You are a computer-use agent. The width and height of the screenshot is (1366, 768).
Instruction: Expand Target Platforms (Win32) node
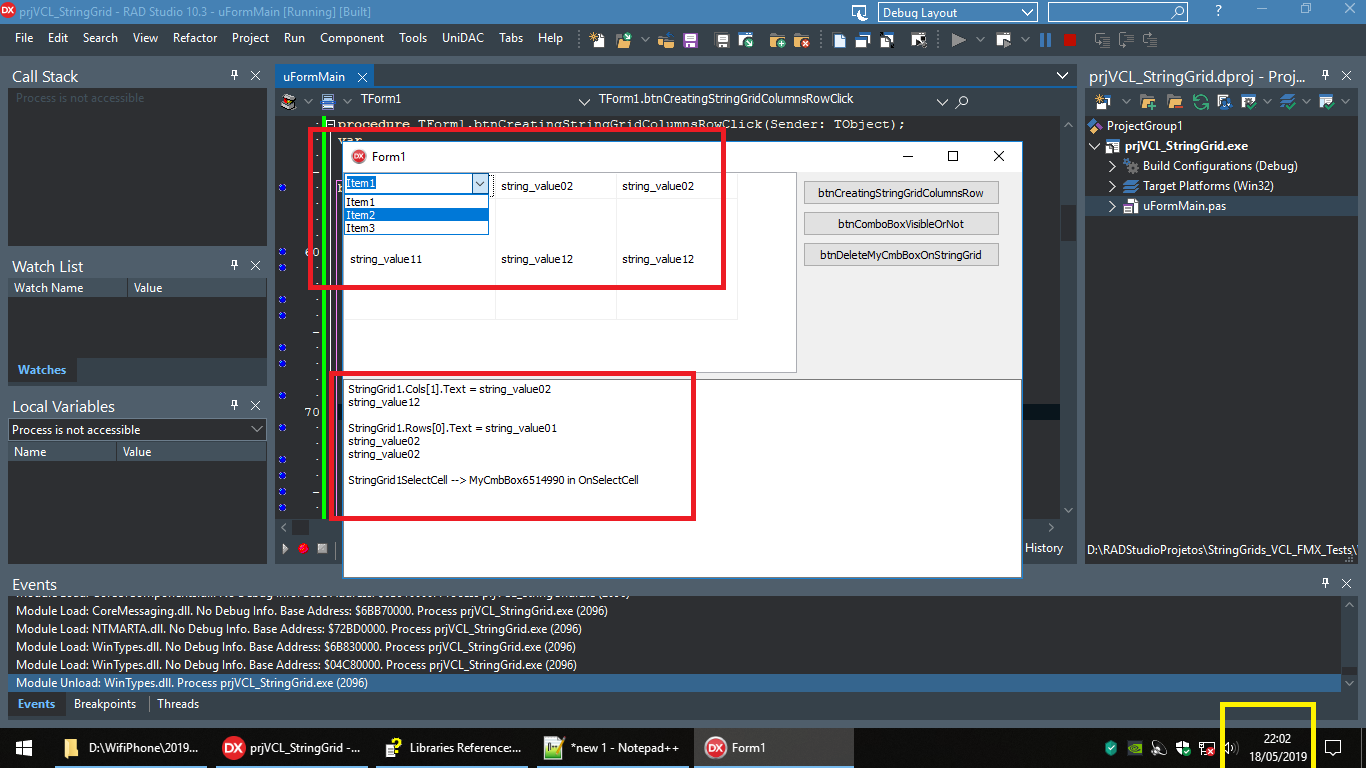click(x=1112, y=186)
